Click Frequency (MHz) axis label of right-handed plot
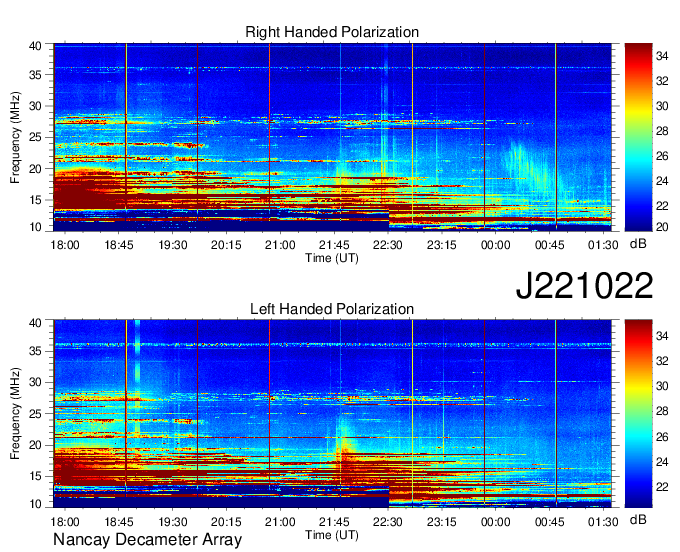 click(x=15, y=137)
